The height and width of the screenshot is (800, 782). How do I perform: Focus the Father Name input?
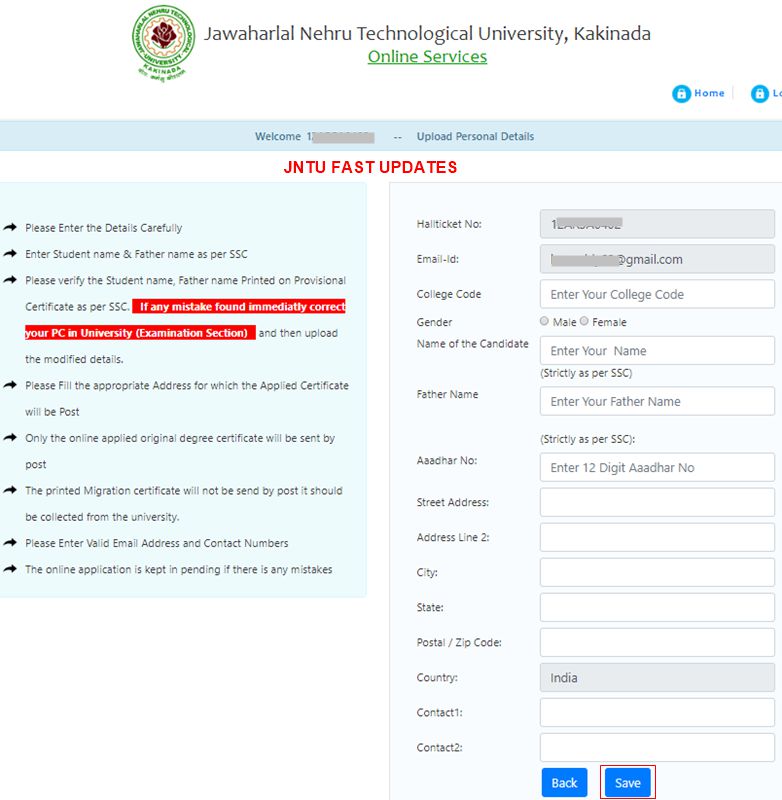pos(657,401)
